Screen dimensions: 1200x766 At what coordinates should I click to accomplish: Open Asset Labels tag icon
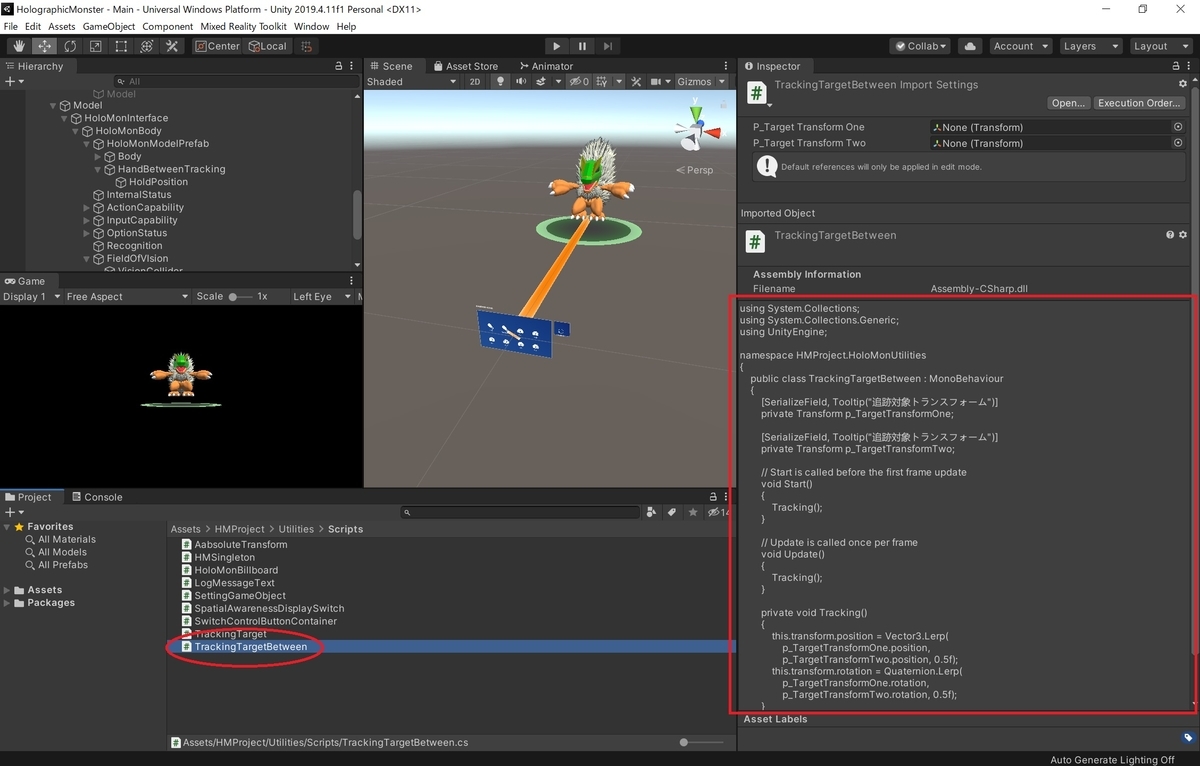pyautogui.click(x=1187, y=738)
